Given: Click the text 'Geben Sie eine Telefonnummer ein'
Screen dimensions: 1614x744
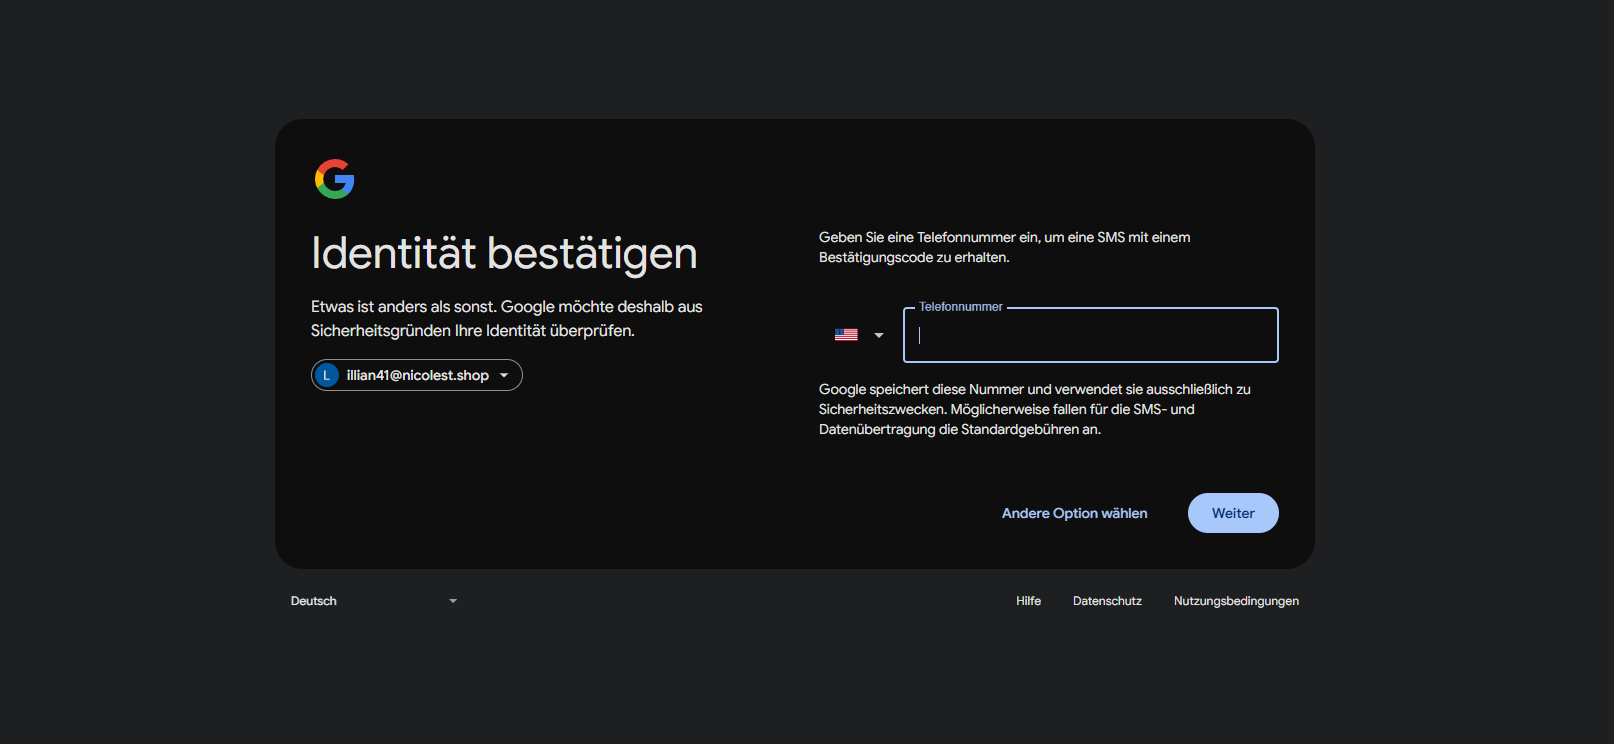Looking at the screenshot, I should (929, 237).
